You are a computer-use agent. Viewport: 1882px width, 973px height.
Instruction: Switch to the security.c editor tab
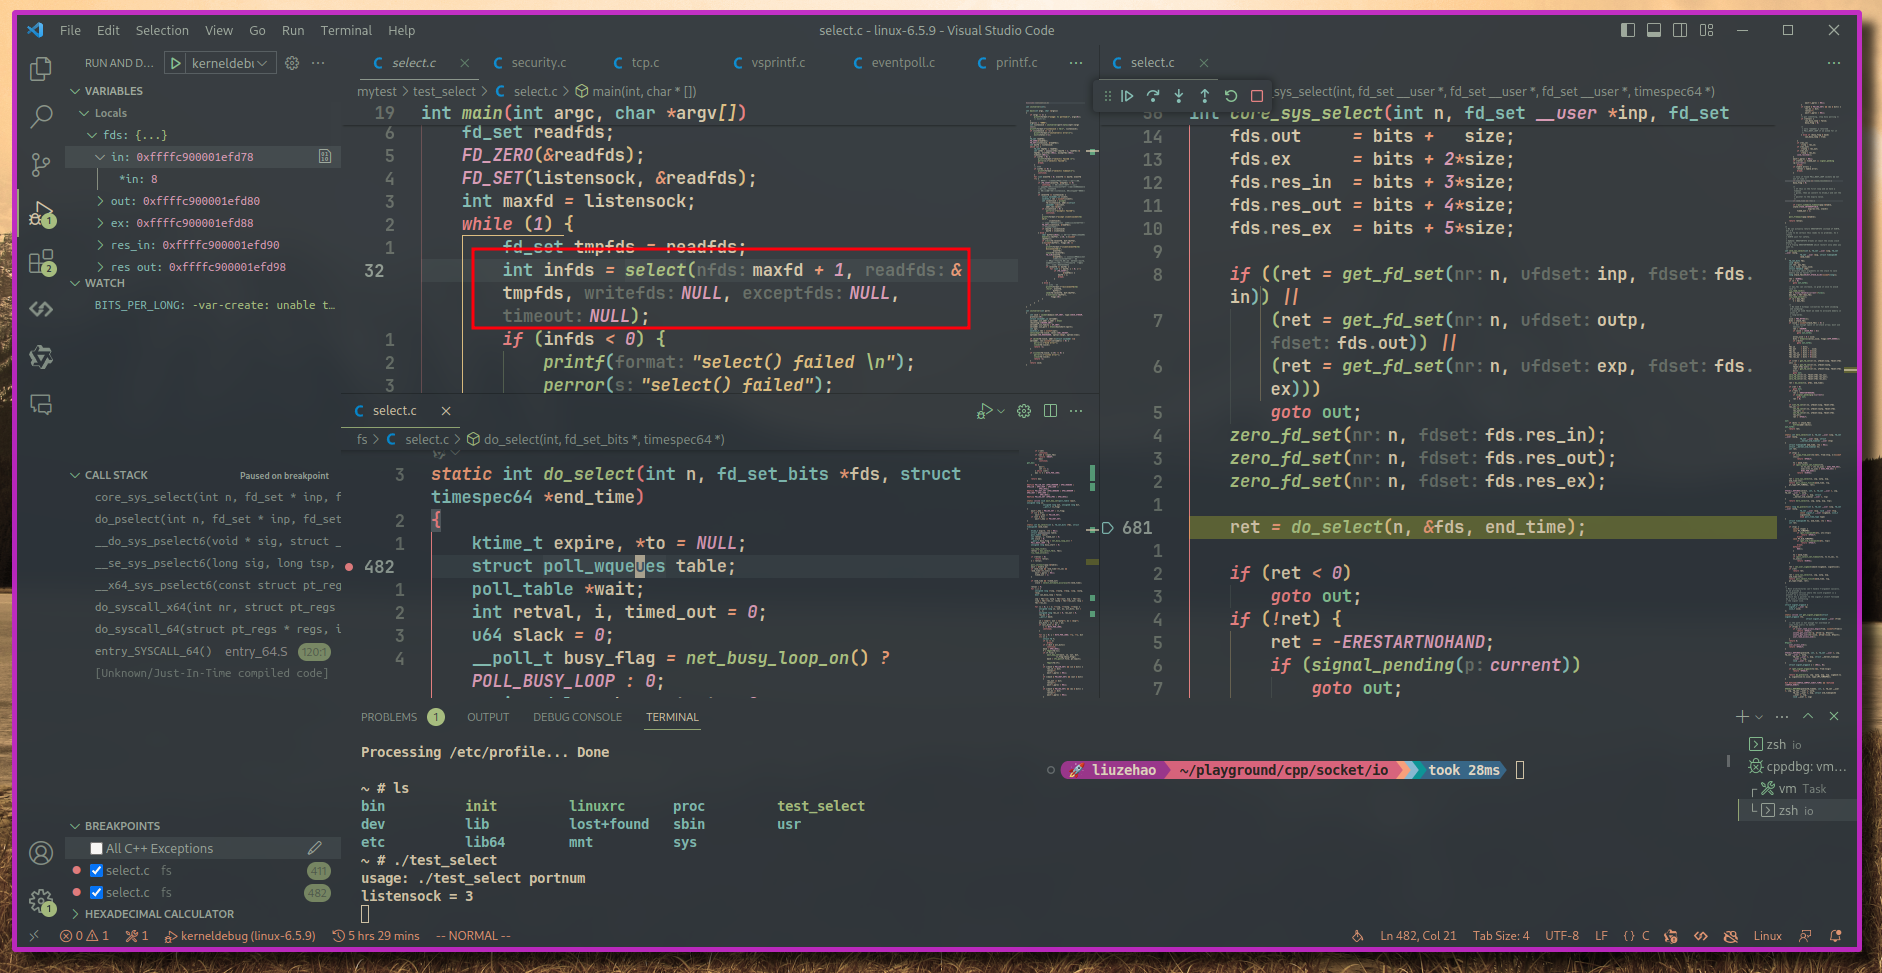[538, 63]
